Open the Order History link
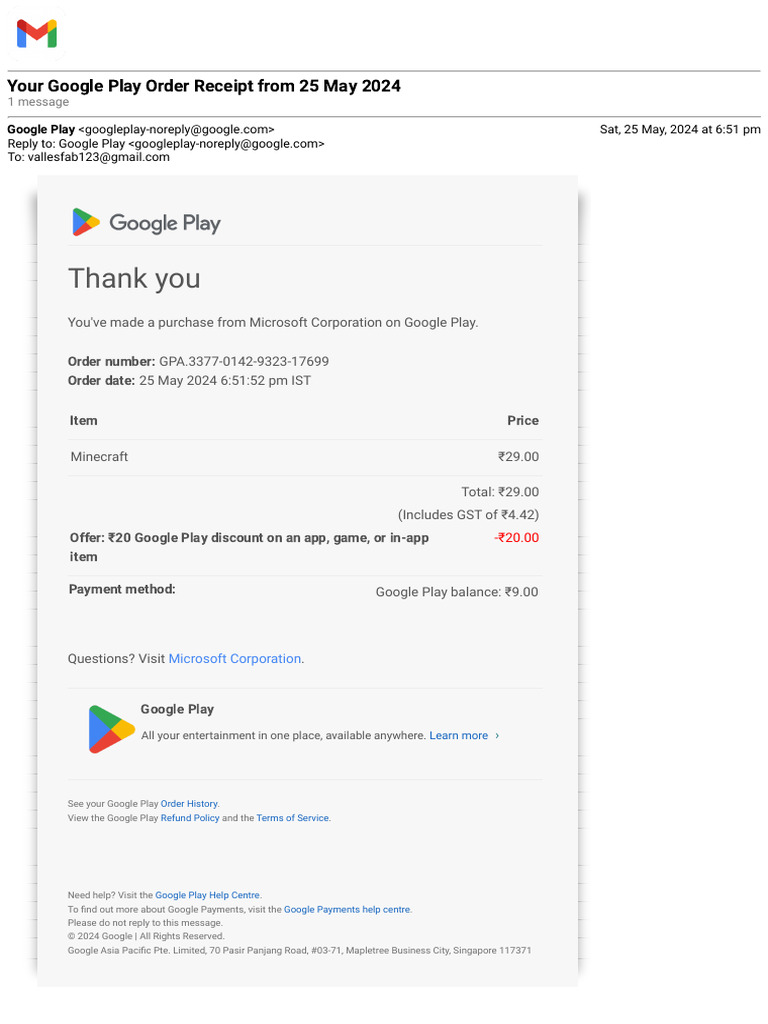The height and width of the screenshot is (1024, 768). 189,804
